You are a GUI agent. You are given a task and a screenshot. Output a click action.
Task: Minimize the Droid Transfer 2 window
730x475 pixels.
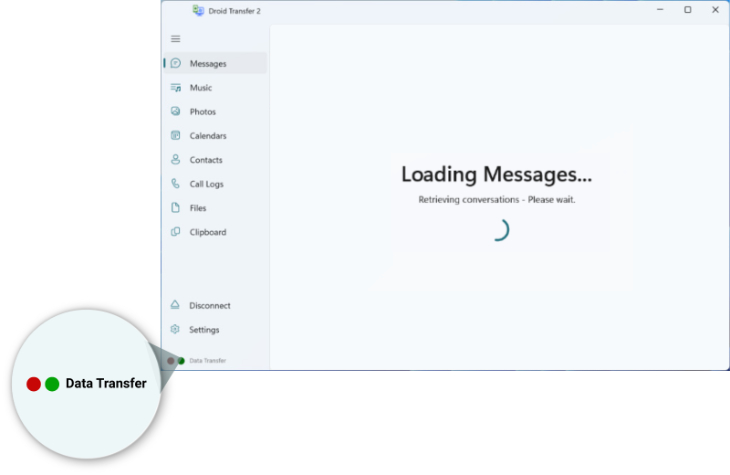click(x=659, y=10)
